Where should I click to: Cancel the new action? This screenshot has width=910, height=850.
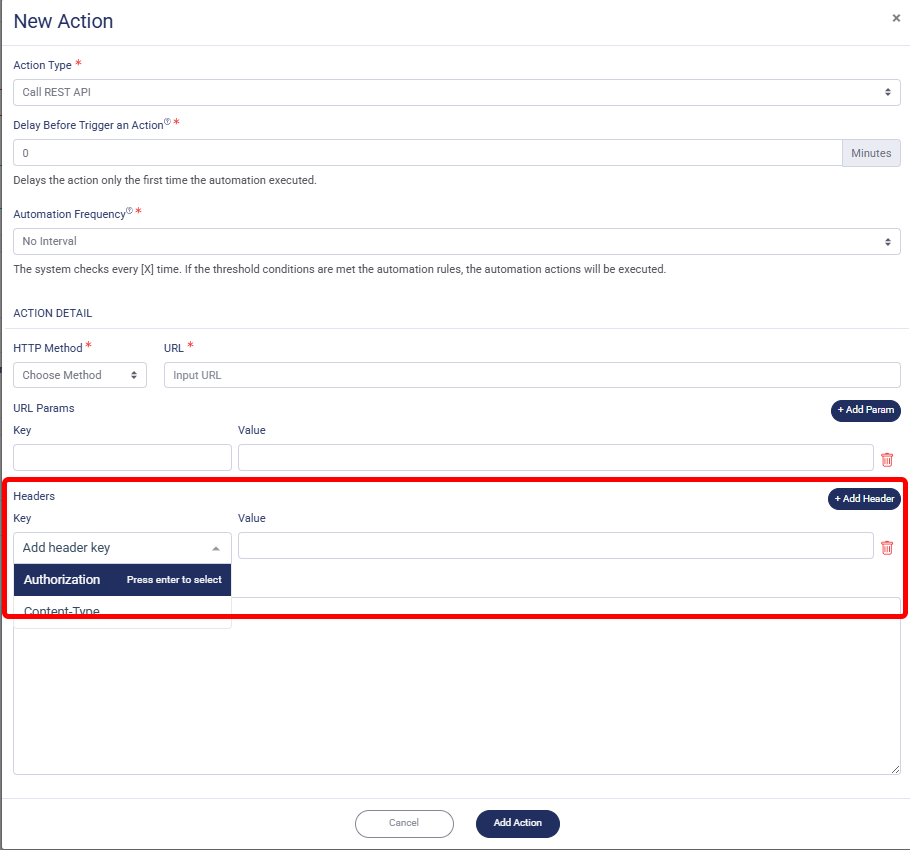pos(404,823)
